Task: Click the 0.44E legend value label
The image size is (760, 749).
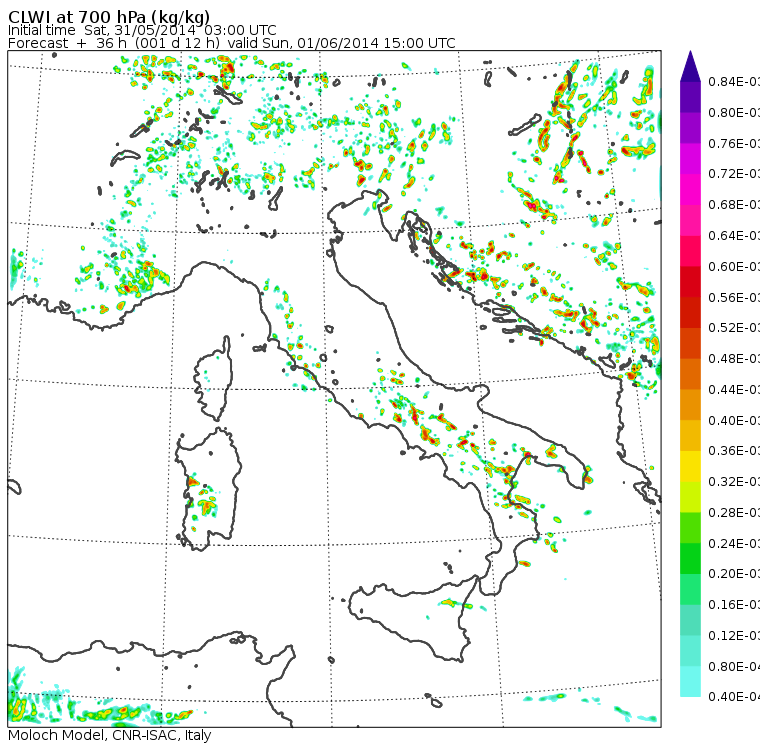Action: coord(734,389)
